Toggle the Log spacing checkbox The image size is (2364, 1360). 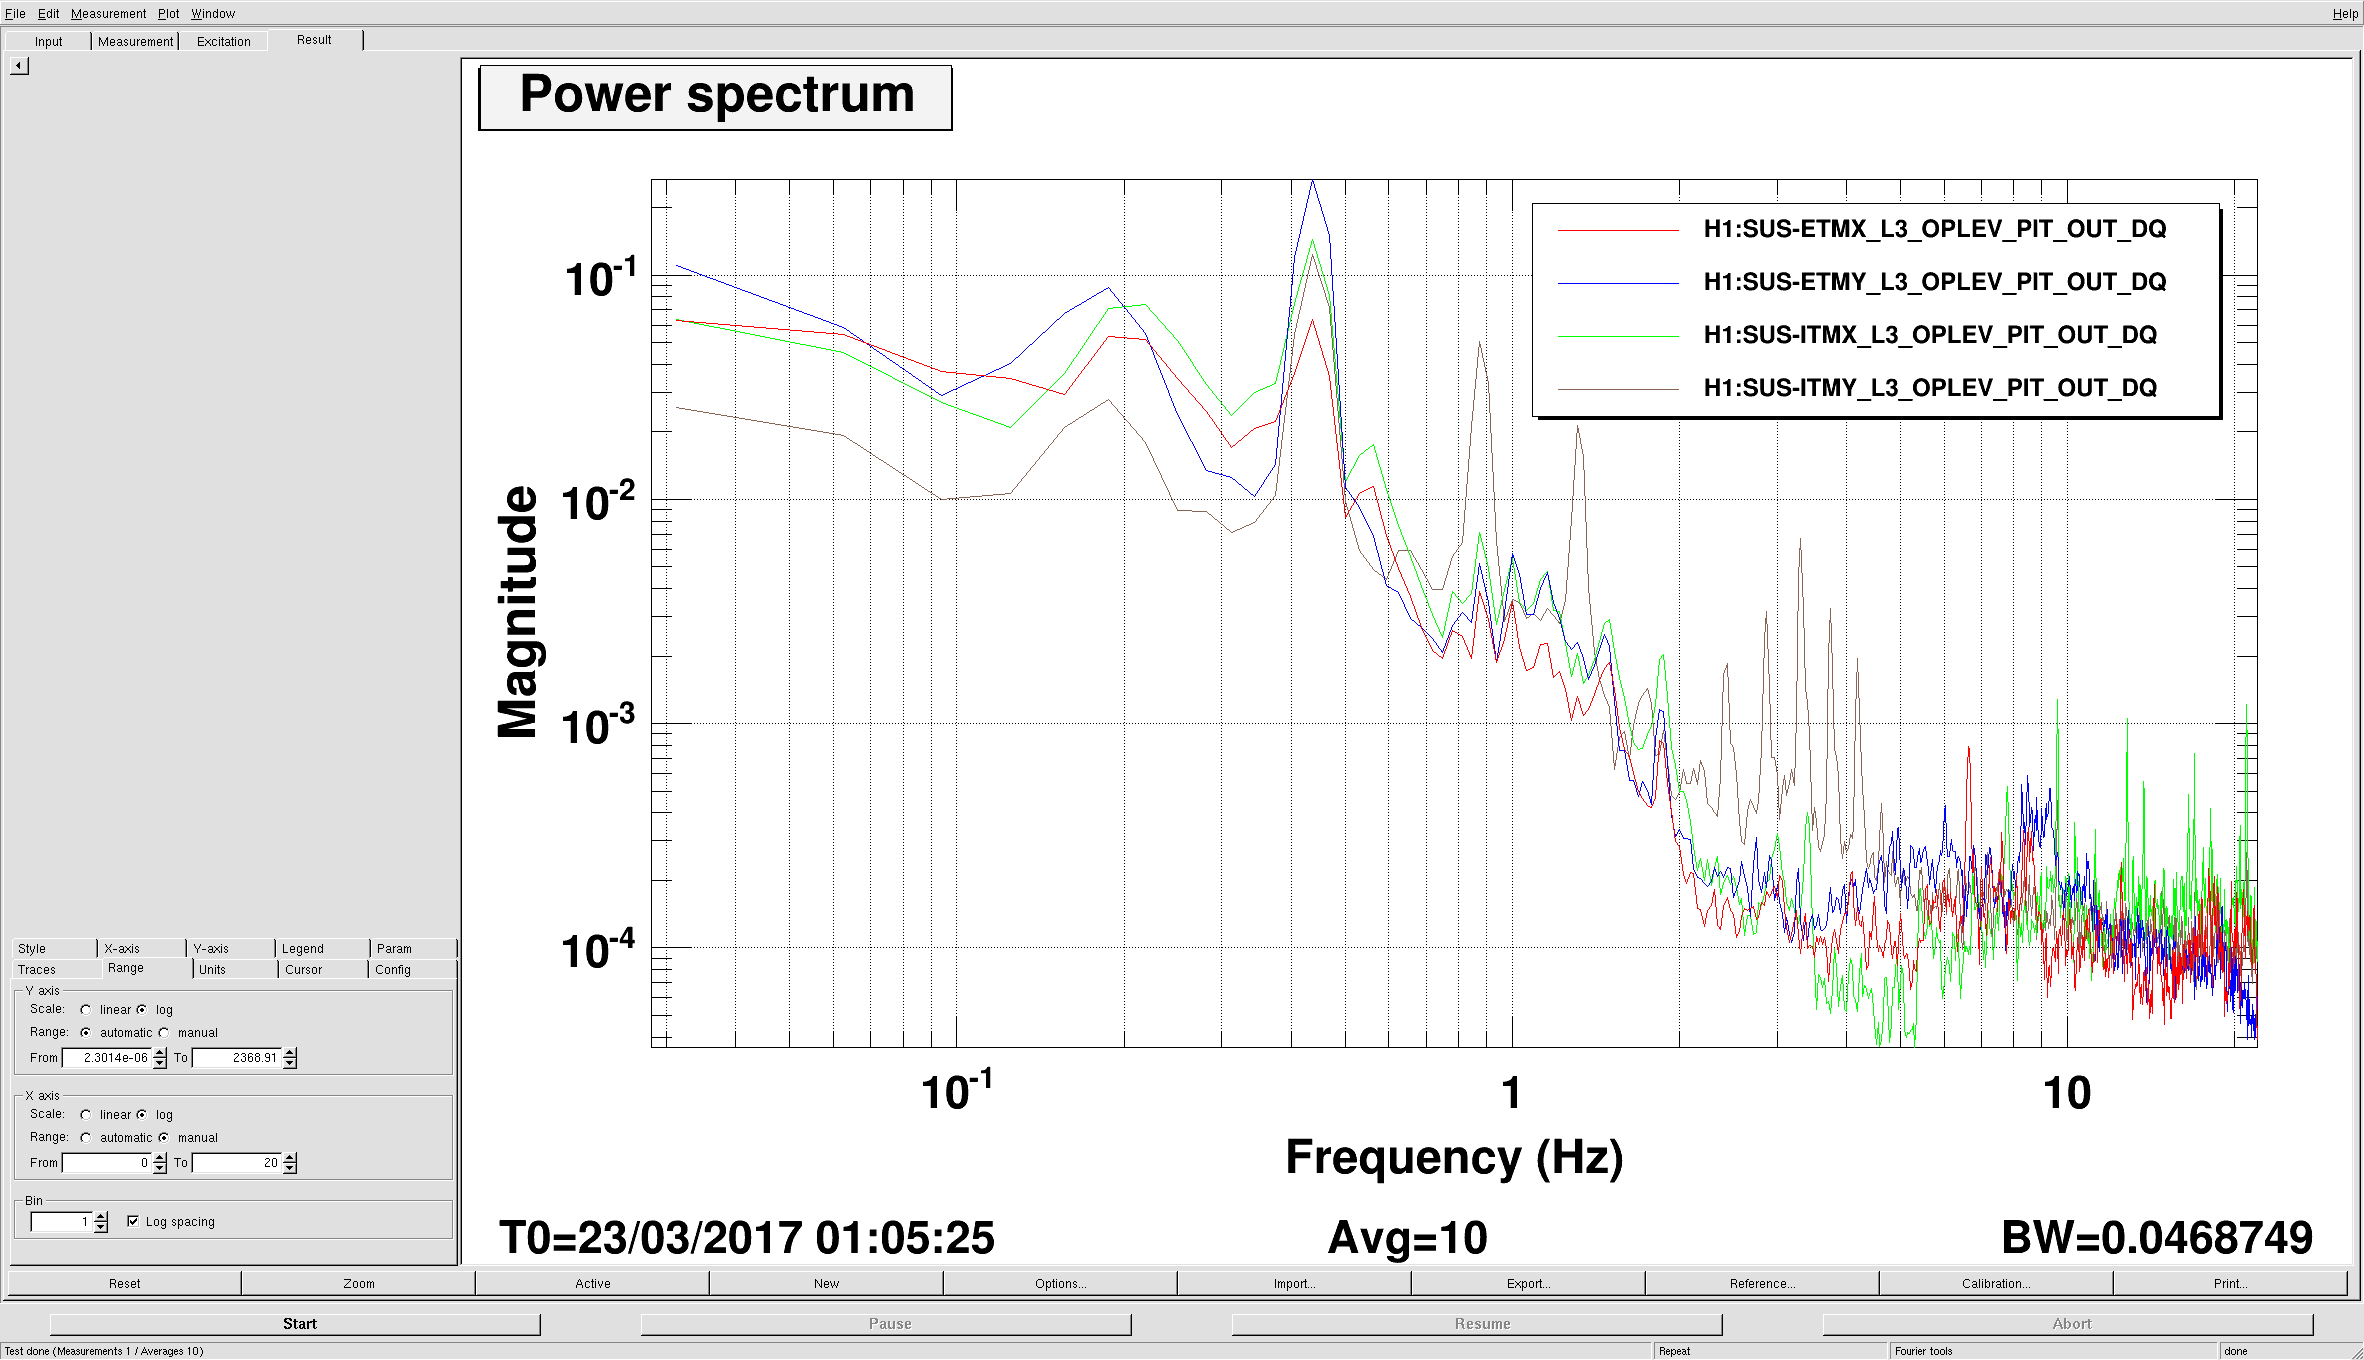click(x=133, y=1221)
